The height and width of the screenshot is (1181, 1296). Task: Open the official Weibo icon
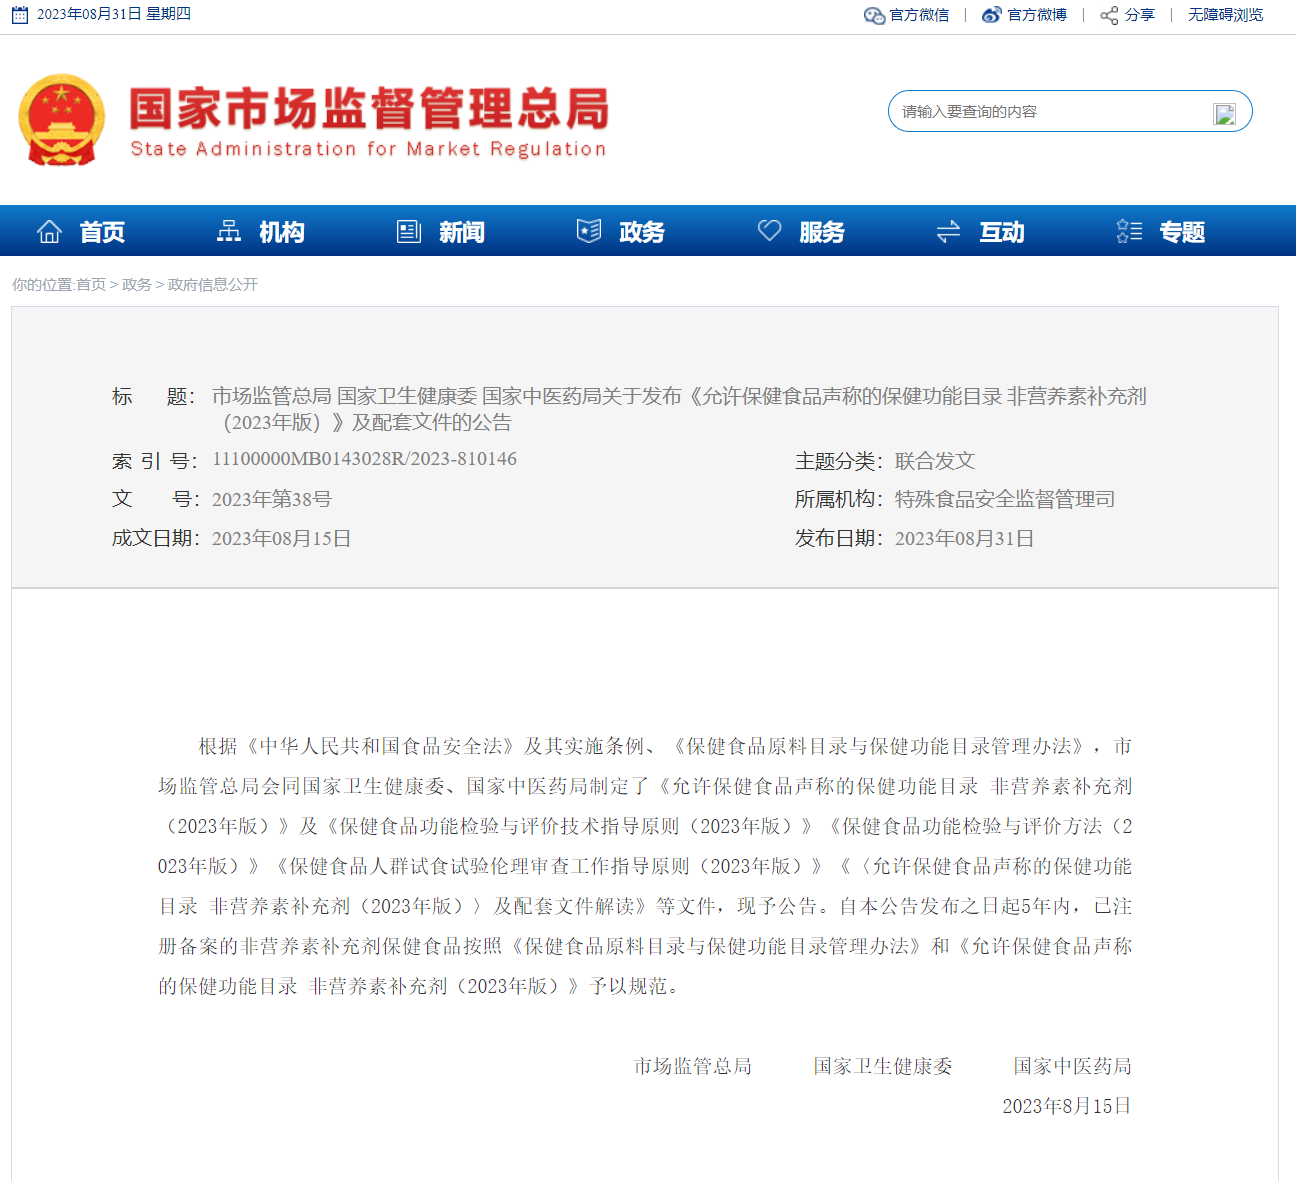click(x=992, y=15)
